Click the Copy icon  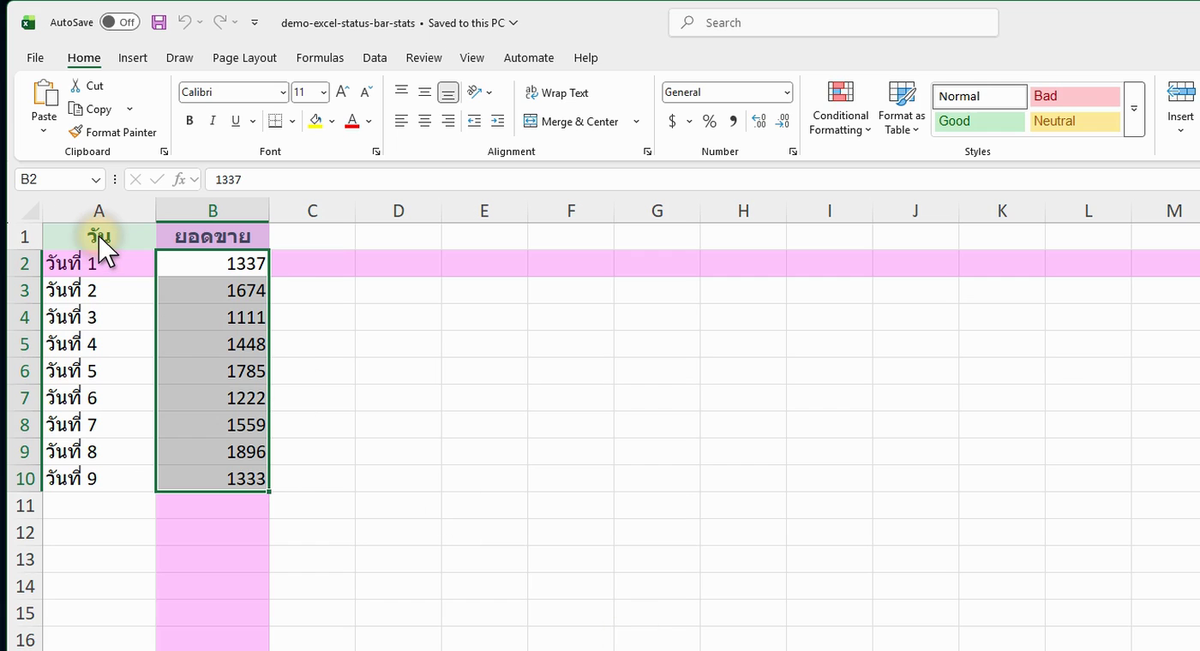click(x=75, y=109)
